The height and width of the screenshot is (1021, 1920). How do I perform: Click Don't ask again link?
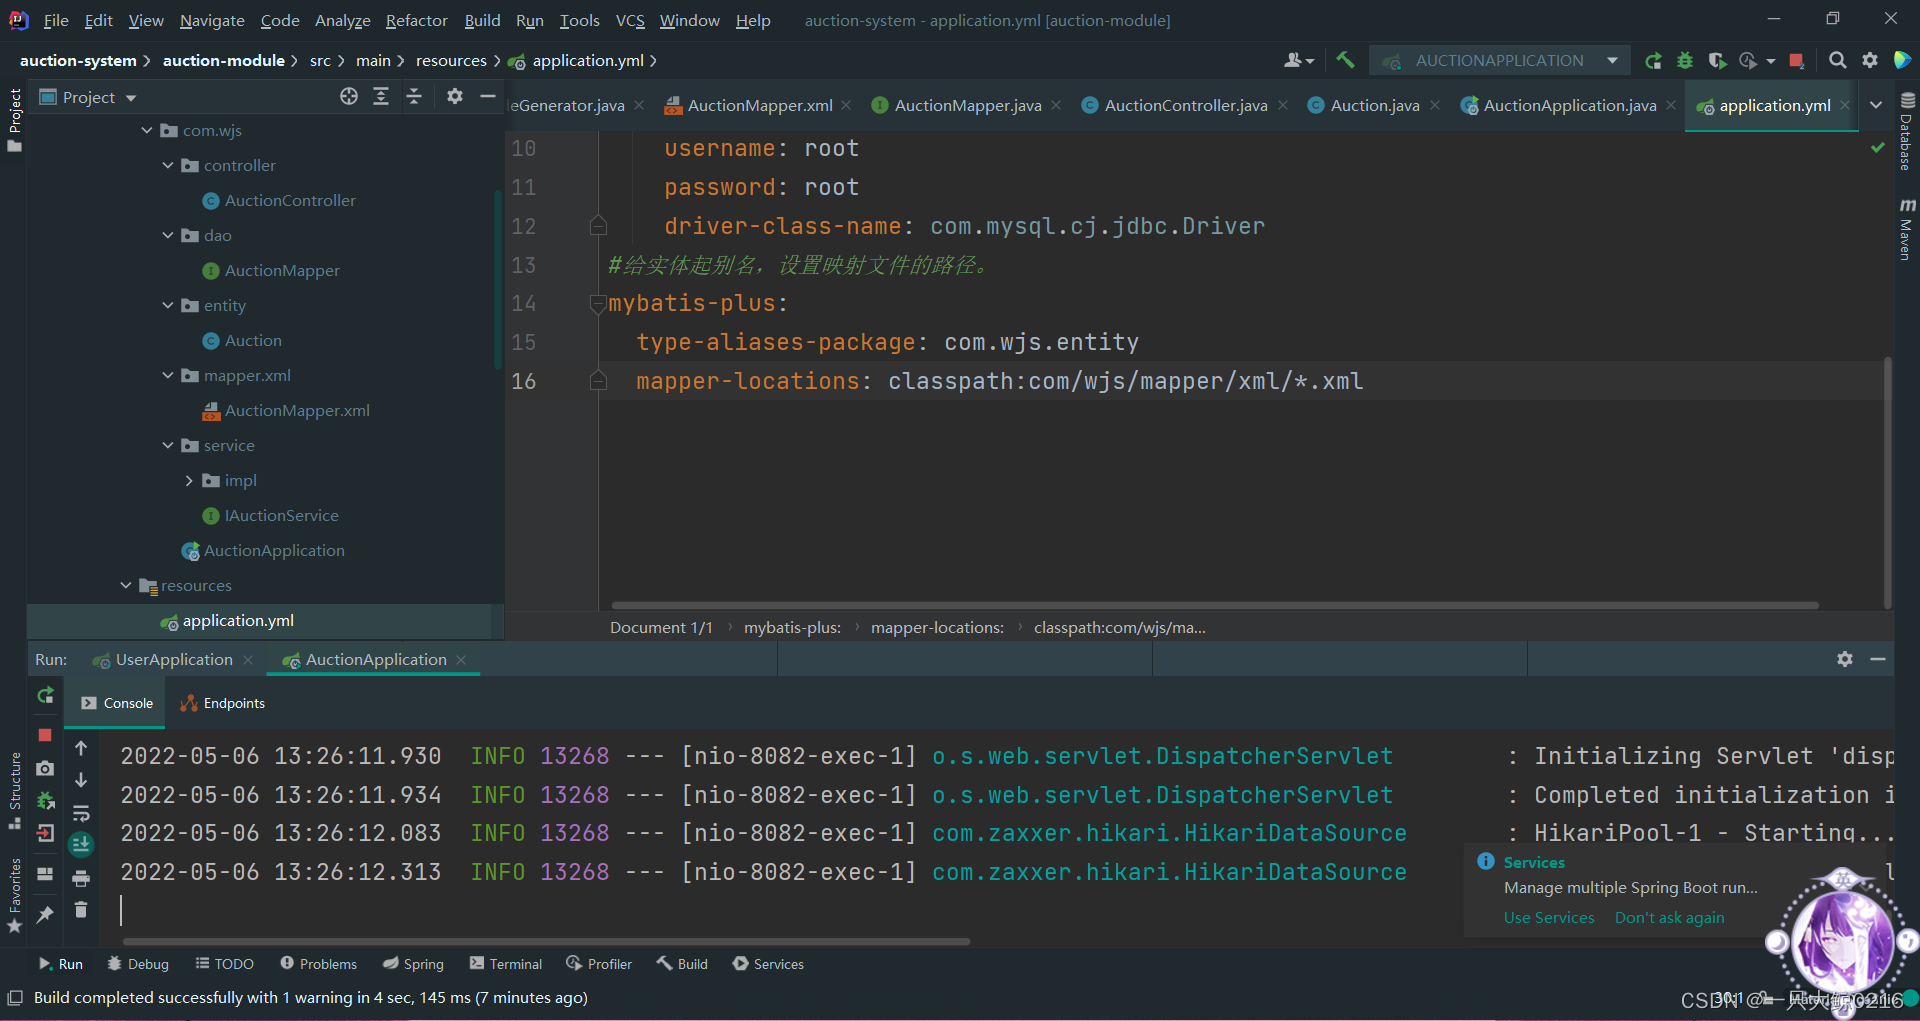[1669, 918]
